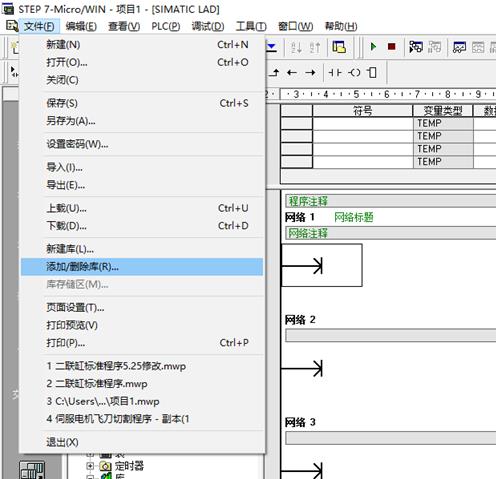The image size is (496, 479).
Task: Choose 导出(E)... menu entry
Action: (142, 185)
